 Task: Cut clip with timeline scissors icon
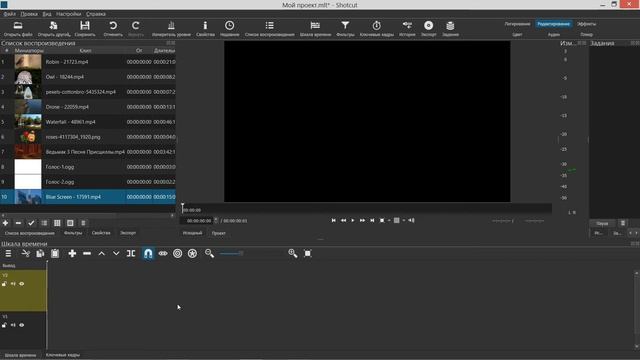[25, 253]
